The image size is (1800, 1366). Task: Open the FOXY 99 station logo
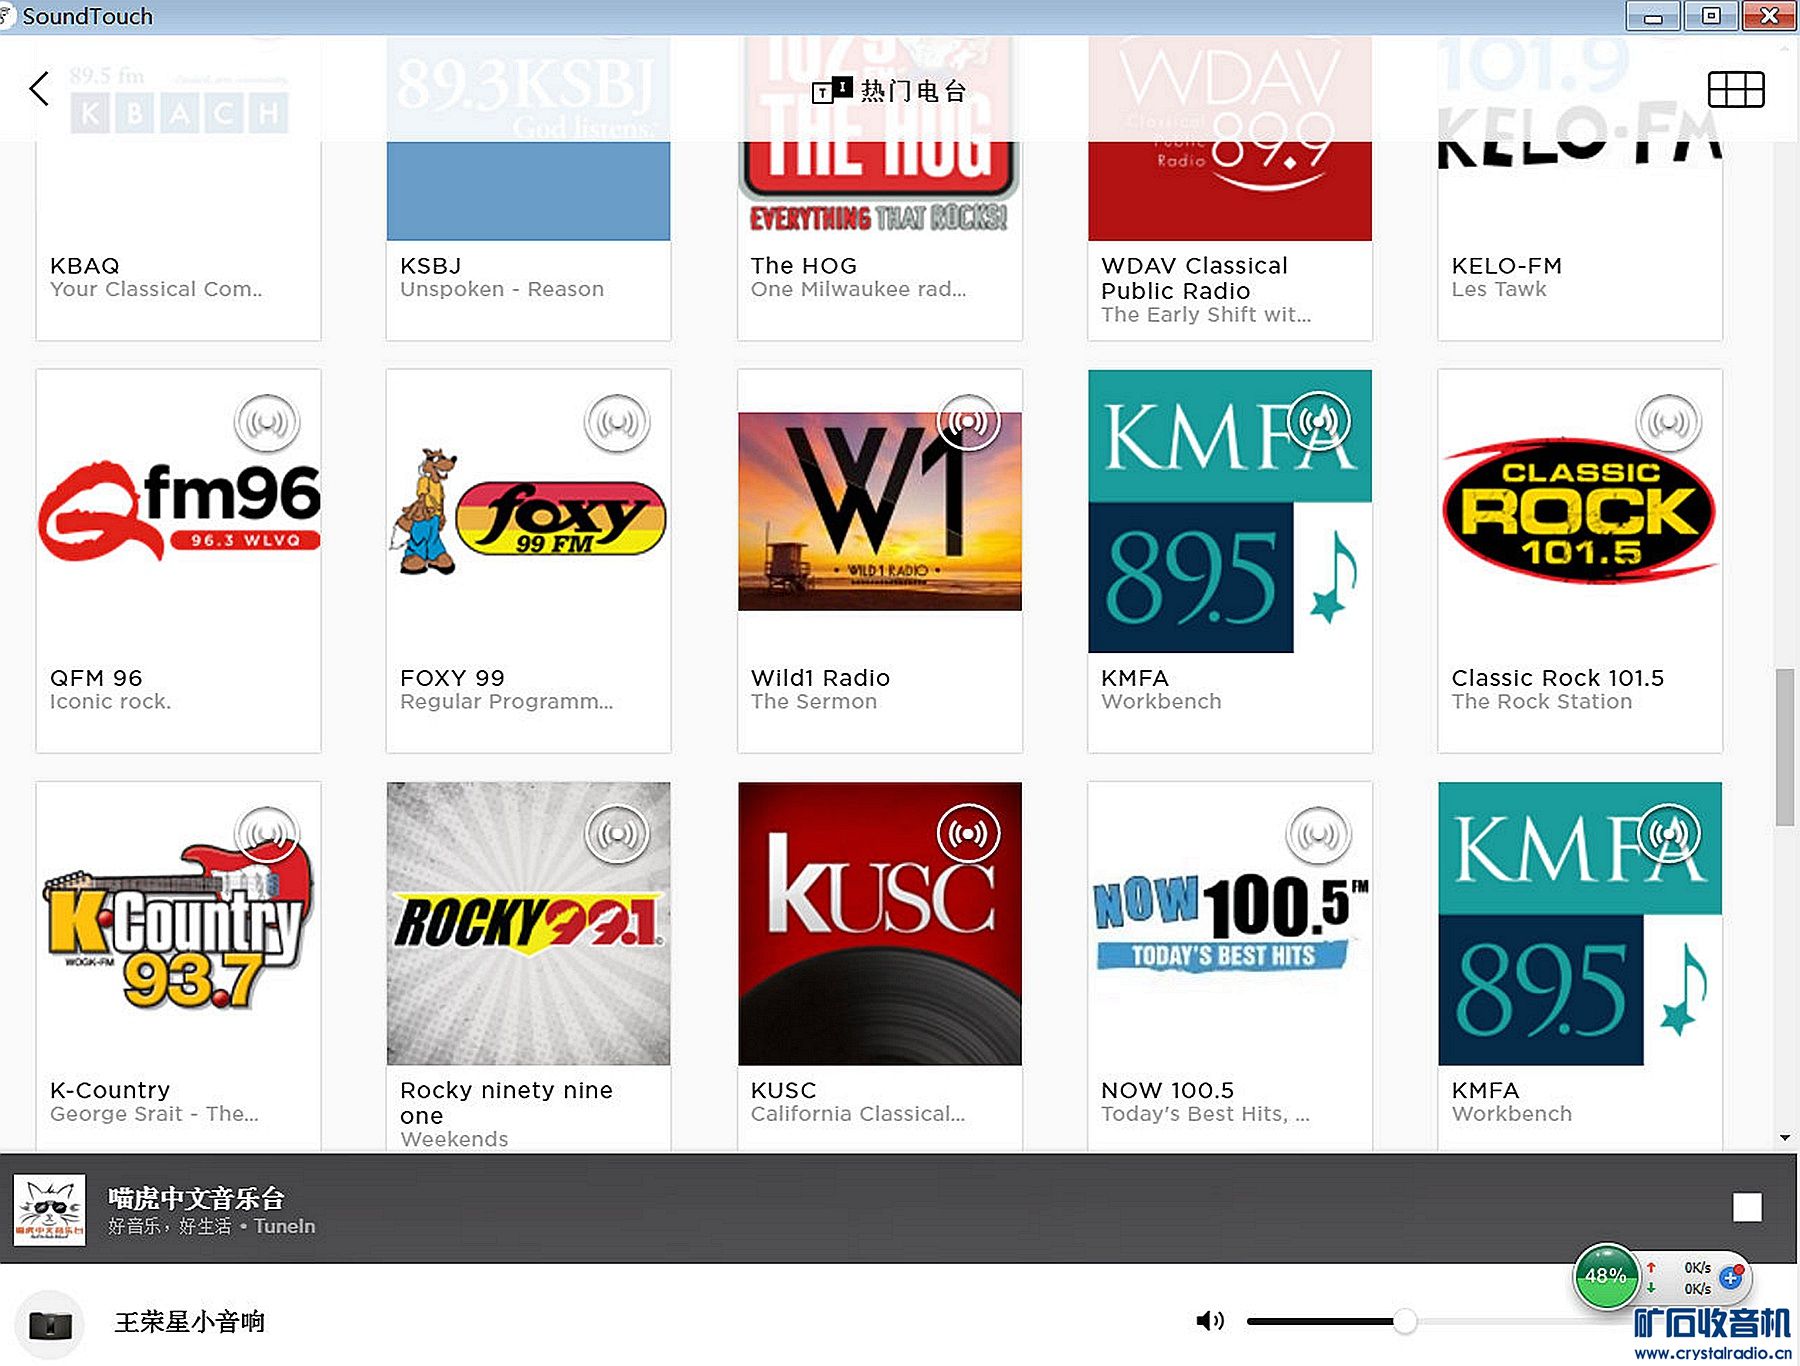[x=529, y=512]
